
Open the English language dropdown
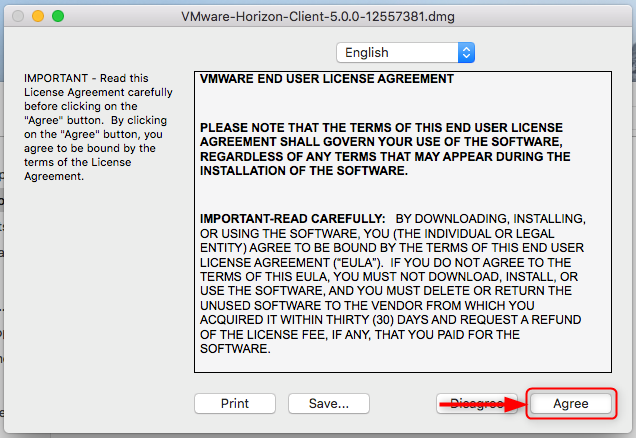point(406,53)
